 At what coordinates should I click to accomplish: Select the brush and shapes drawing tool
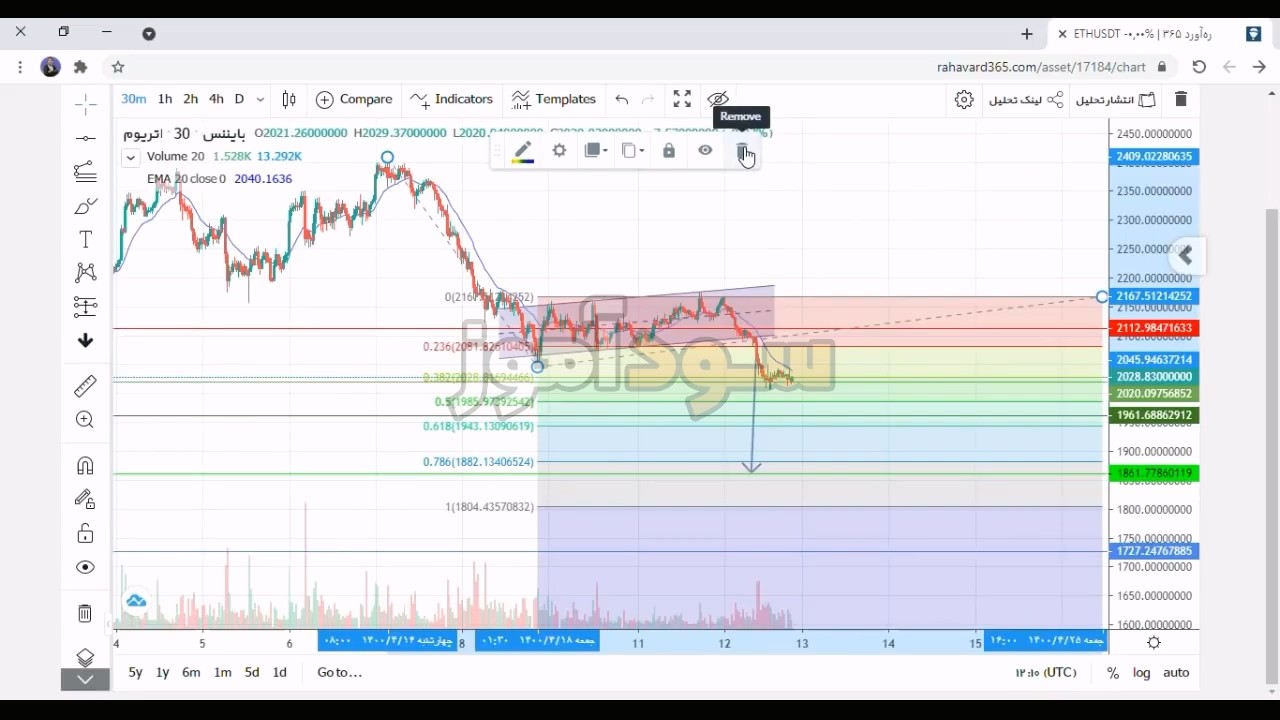coord(86,206)
